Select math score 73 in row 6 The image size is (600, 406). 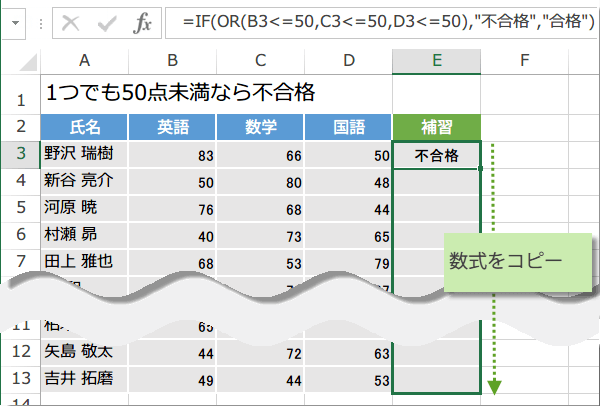click(x=260, y=235)
